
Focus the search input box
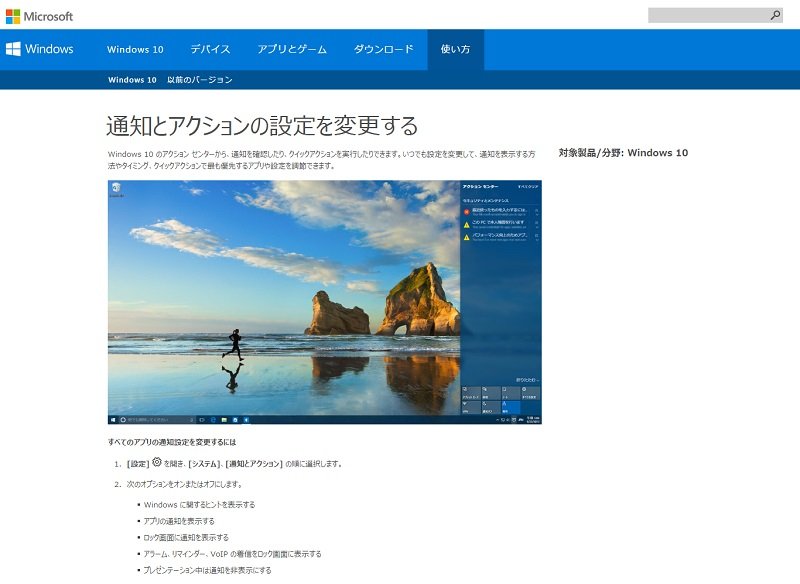[x=715, y=15]
